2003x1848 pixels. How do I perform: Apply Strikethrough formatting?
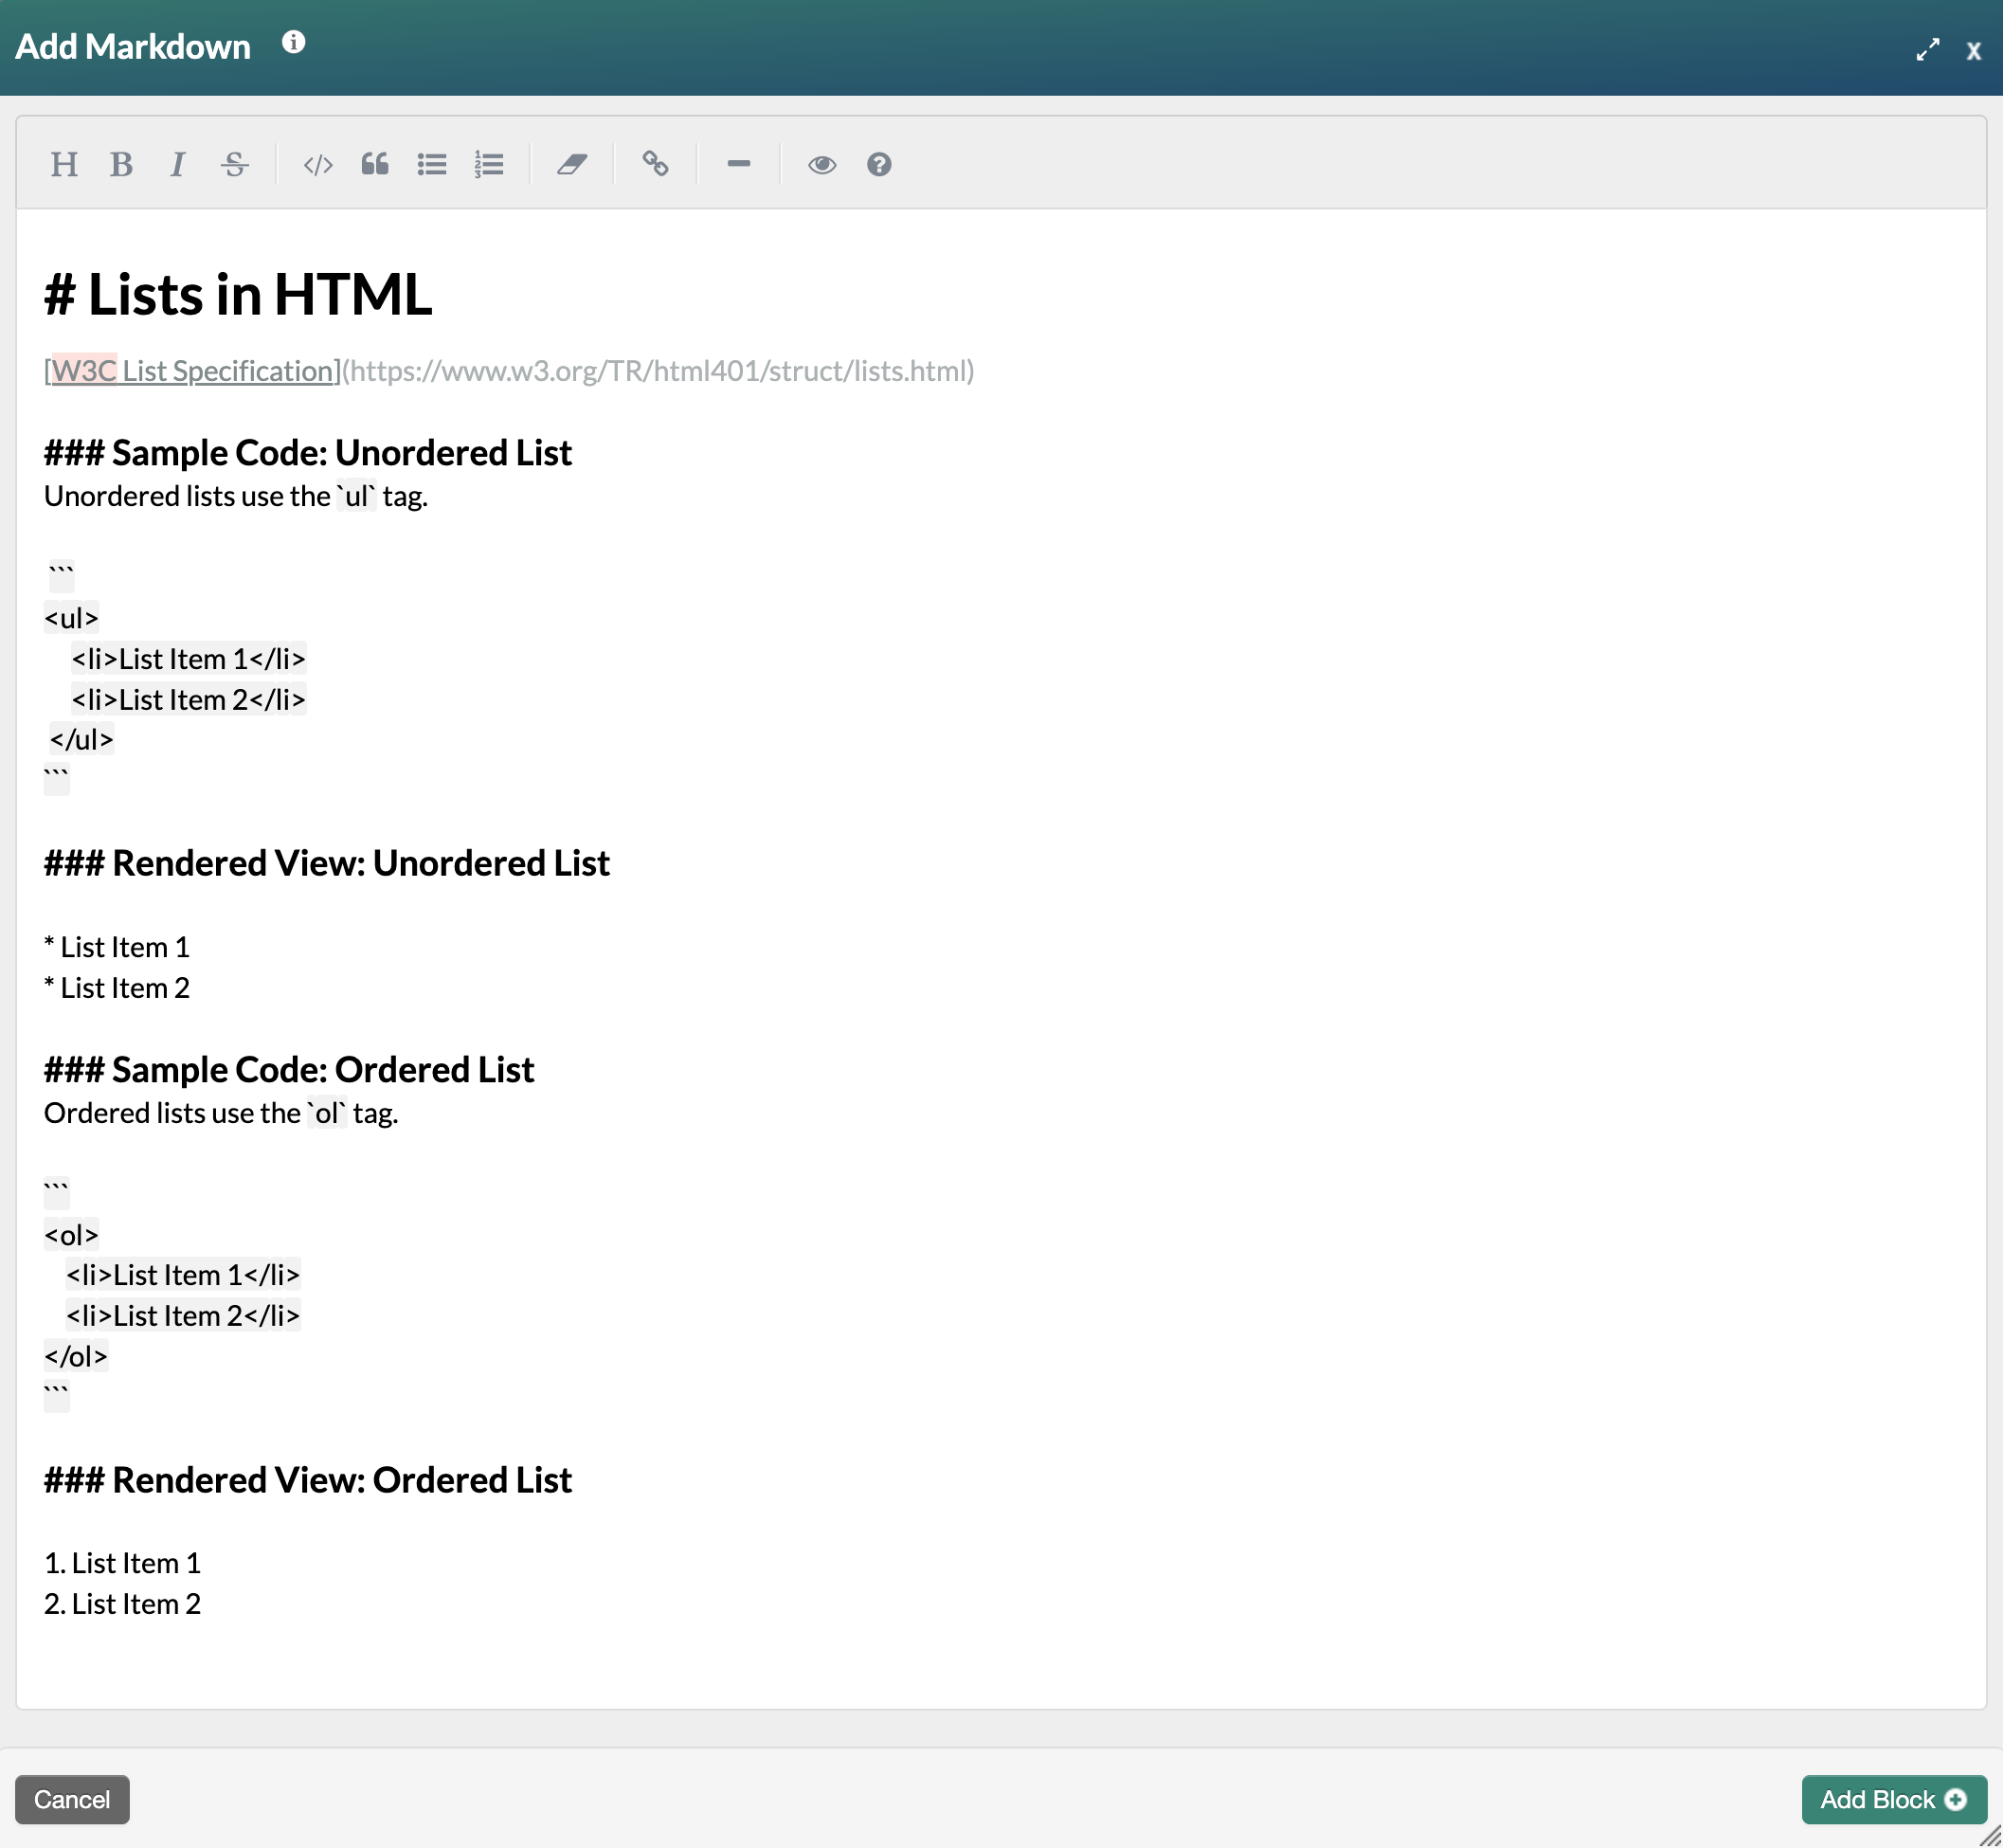pyautogui.click(x=235, y=164)
